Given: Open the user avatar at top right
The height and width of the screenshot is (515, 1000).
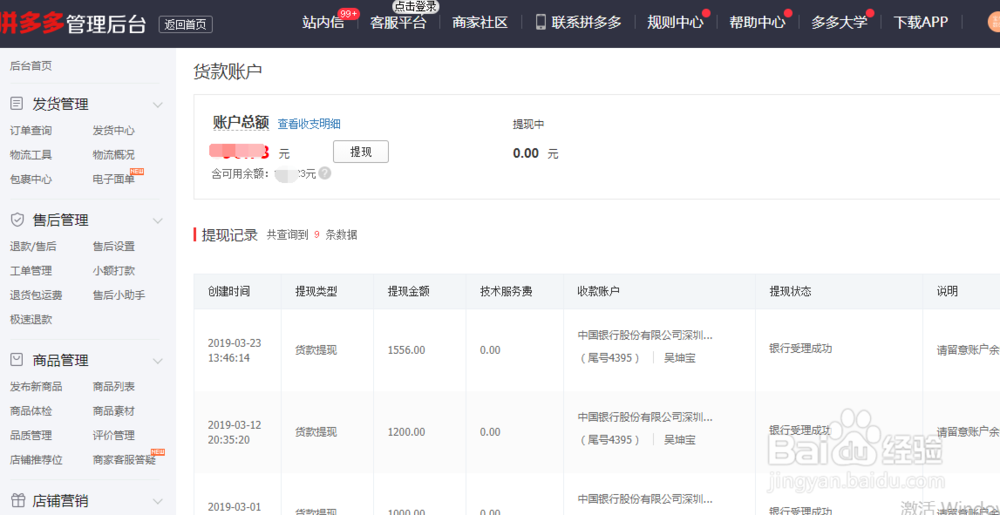Looking at the screenshot, I should pos(994,22).
